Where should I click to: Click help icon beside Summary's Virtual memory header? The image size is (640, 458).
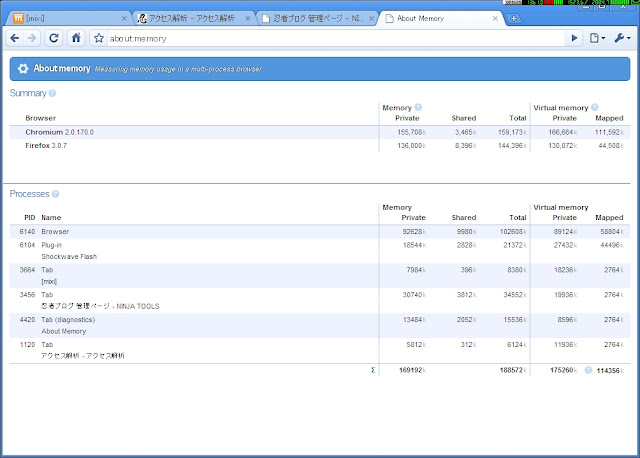[x=594, y=107]
